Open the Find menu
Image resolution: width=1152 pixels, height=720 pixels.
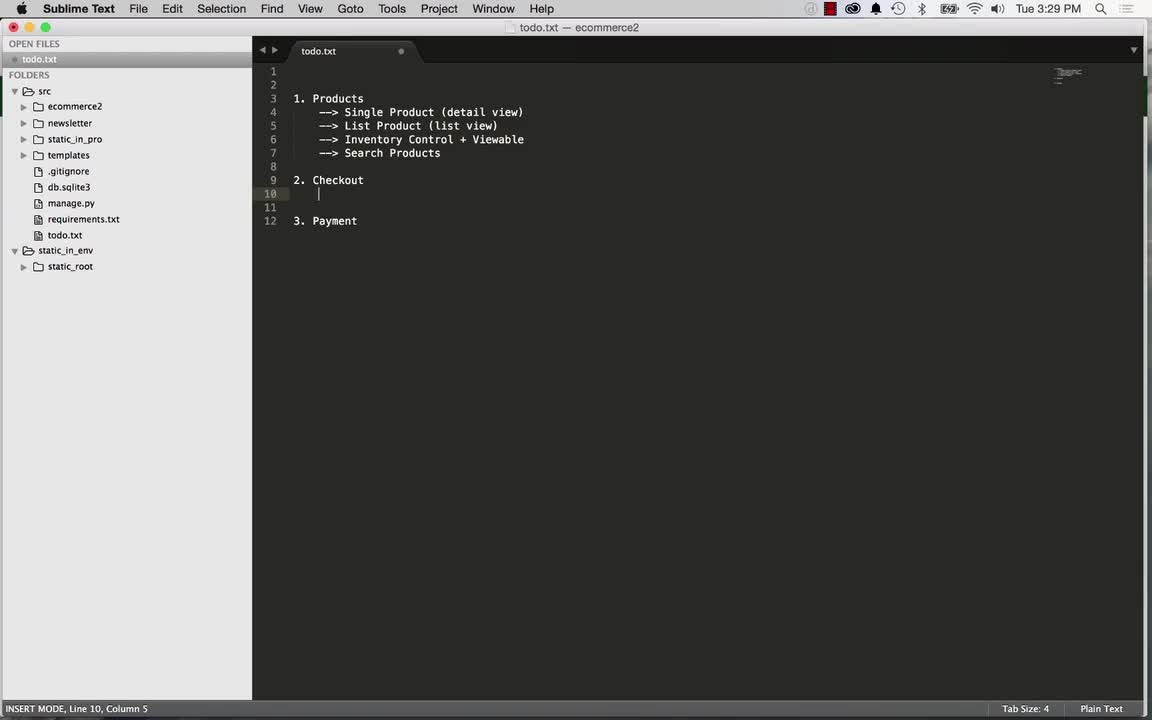[272, 9]
